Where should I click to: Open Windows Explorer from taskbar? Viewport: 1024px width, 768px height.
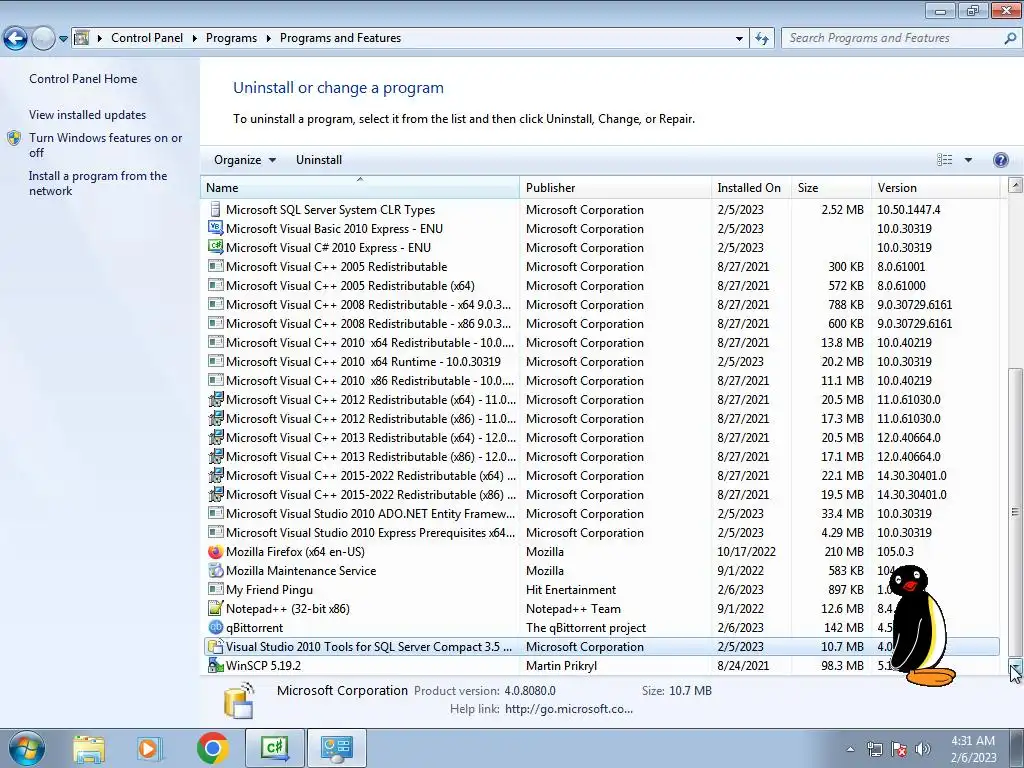(89, 748)
